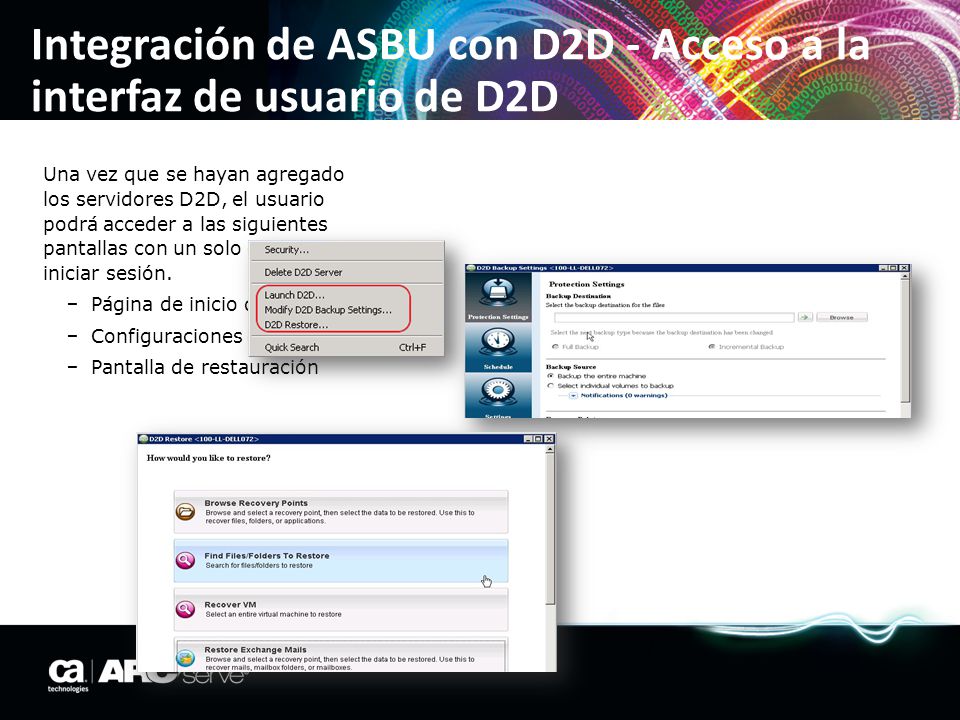Click the Restore Exchange Mails icon
960x720 pixels.
pyautogui.click(x=186, y=658)
